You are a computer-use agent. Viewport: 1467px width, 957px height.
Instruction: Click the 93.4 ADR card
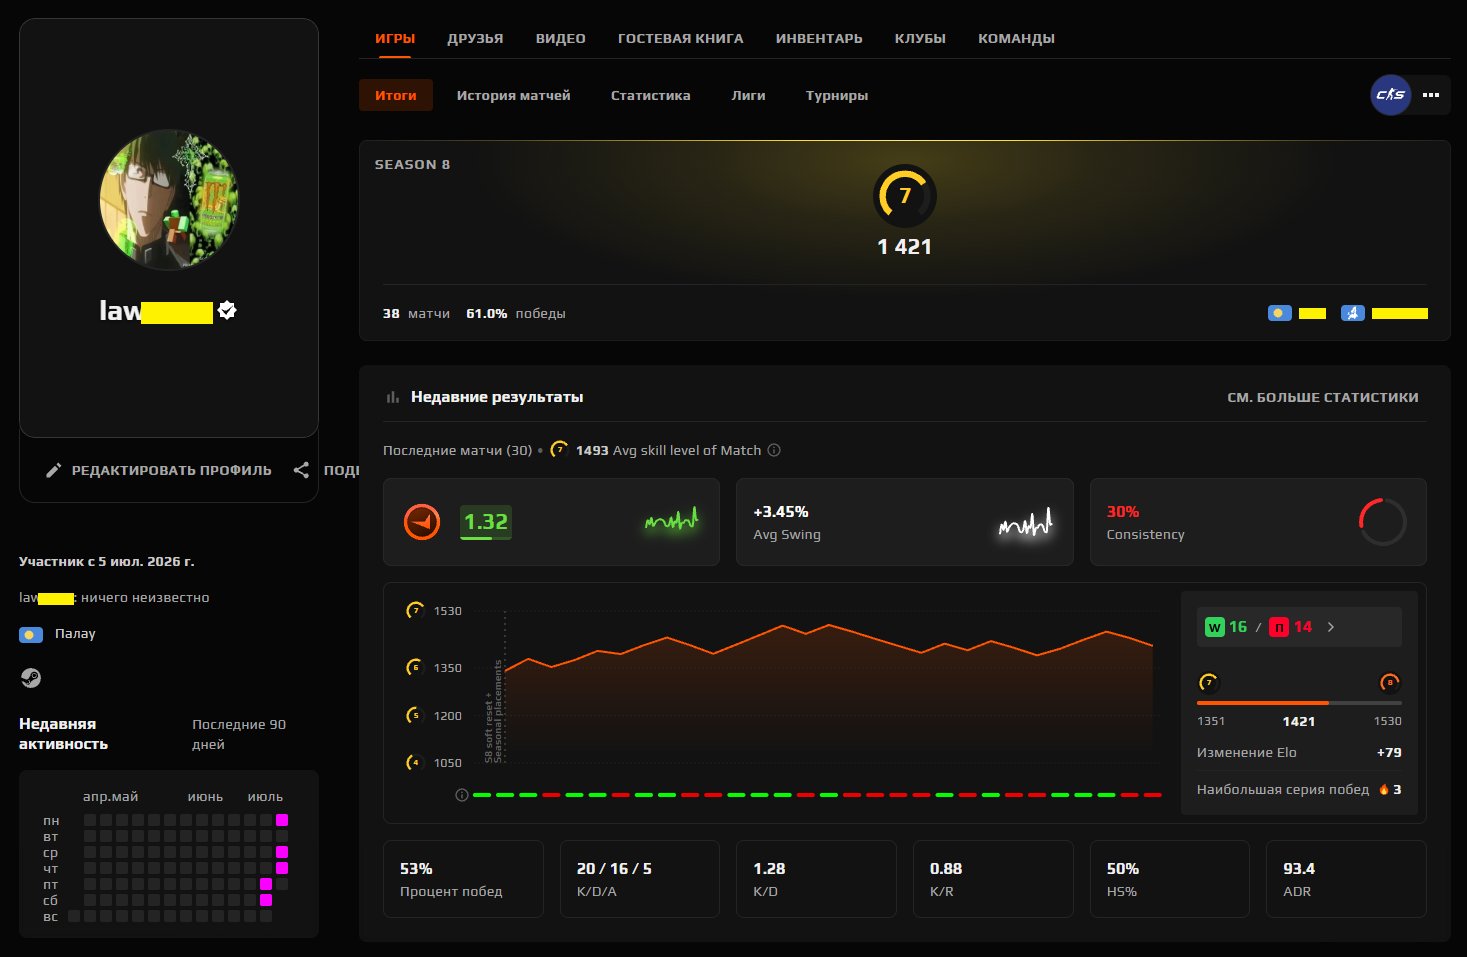click(1346, 879)
